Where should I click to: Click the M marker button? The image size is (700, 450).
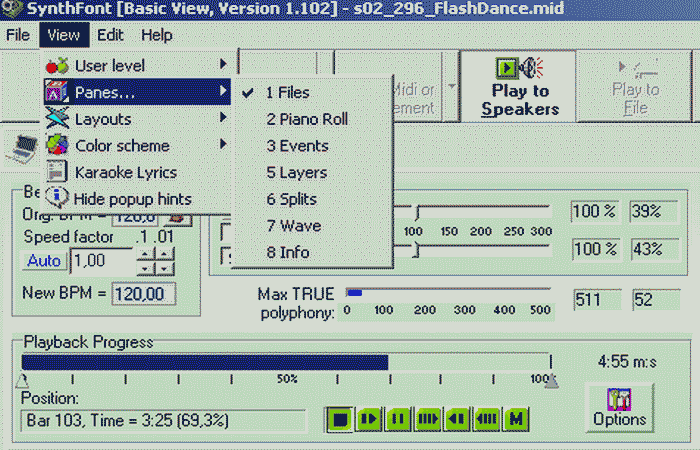pyautogui.click(x=517, y=417)
